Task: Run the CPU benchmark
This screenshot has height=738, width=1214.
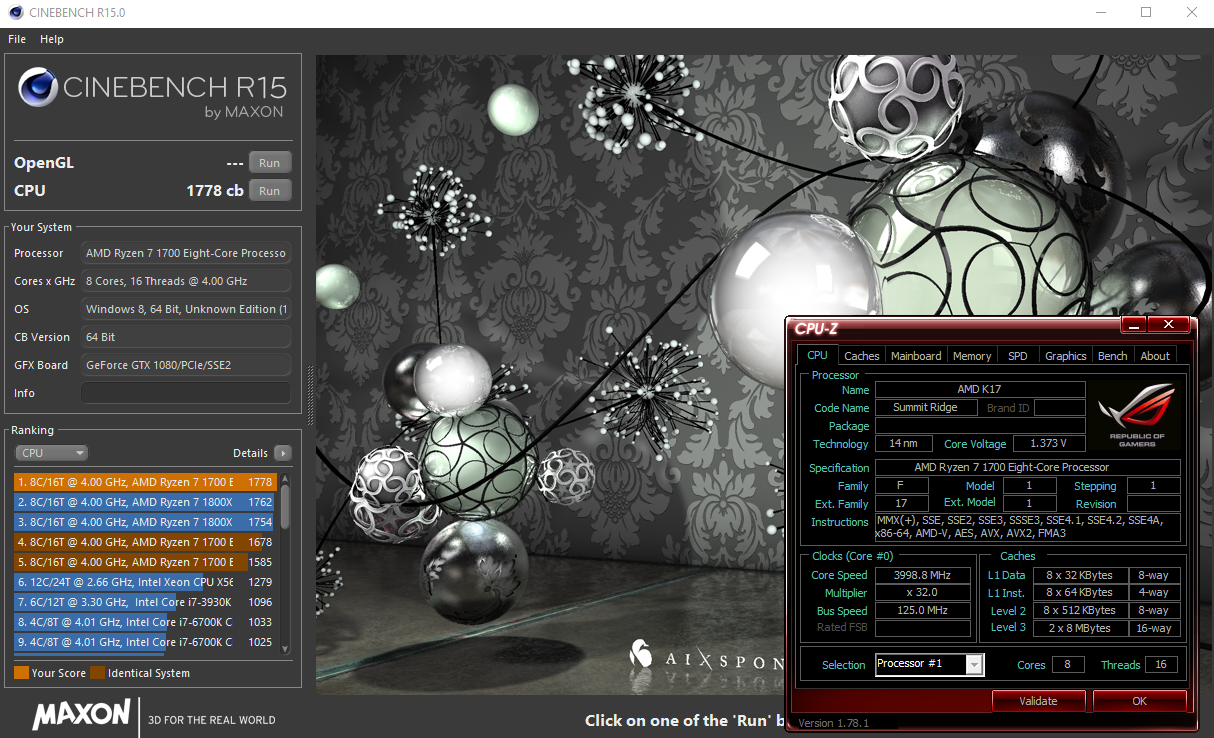Action: 269,191
